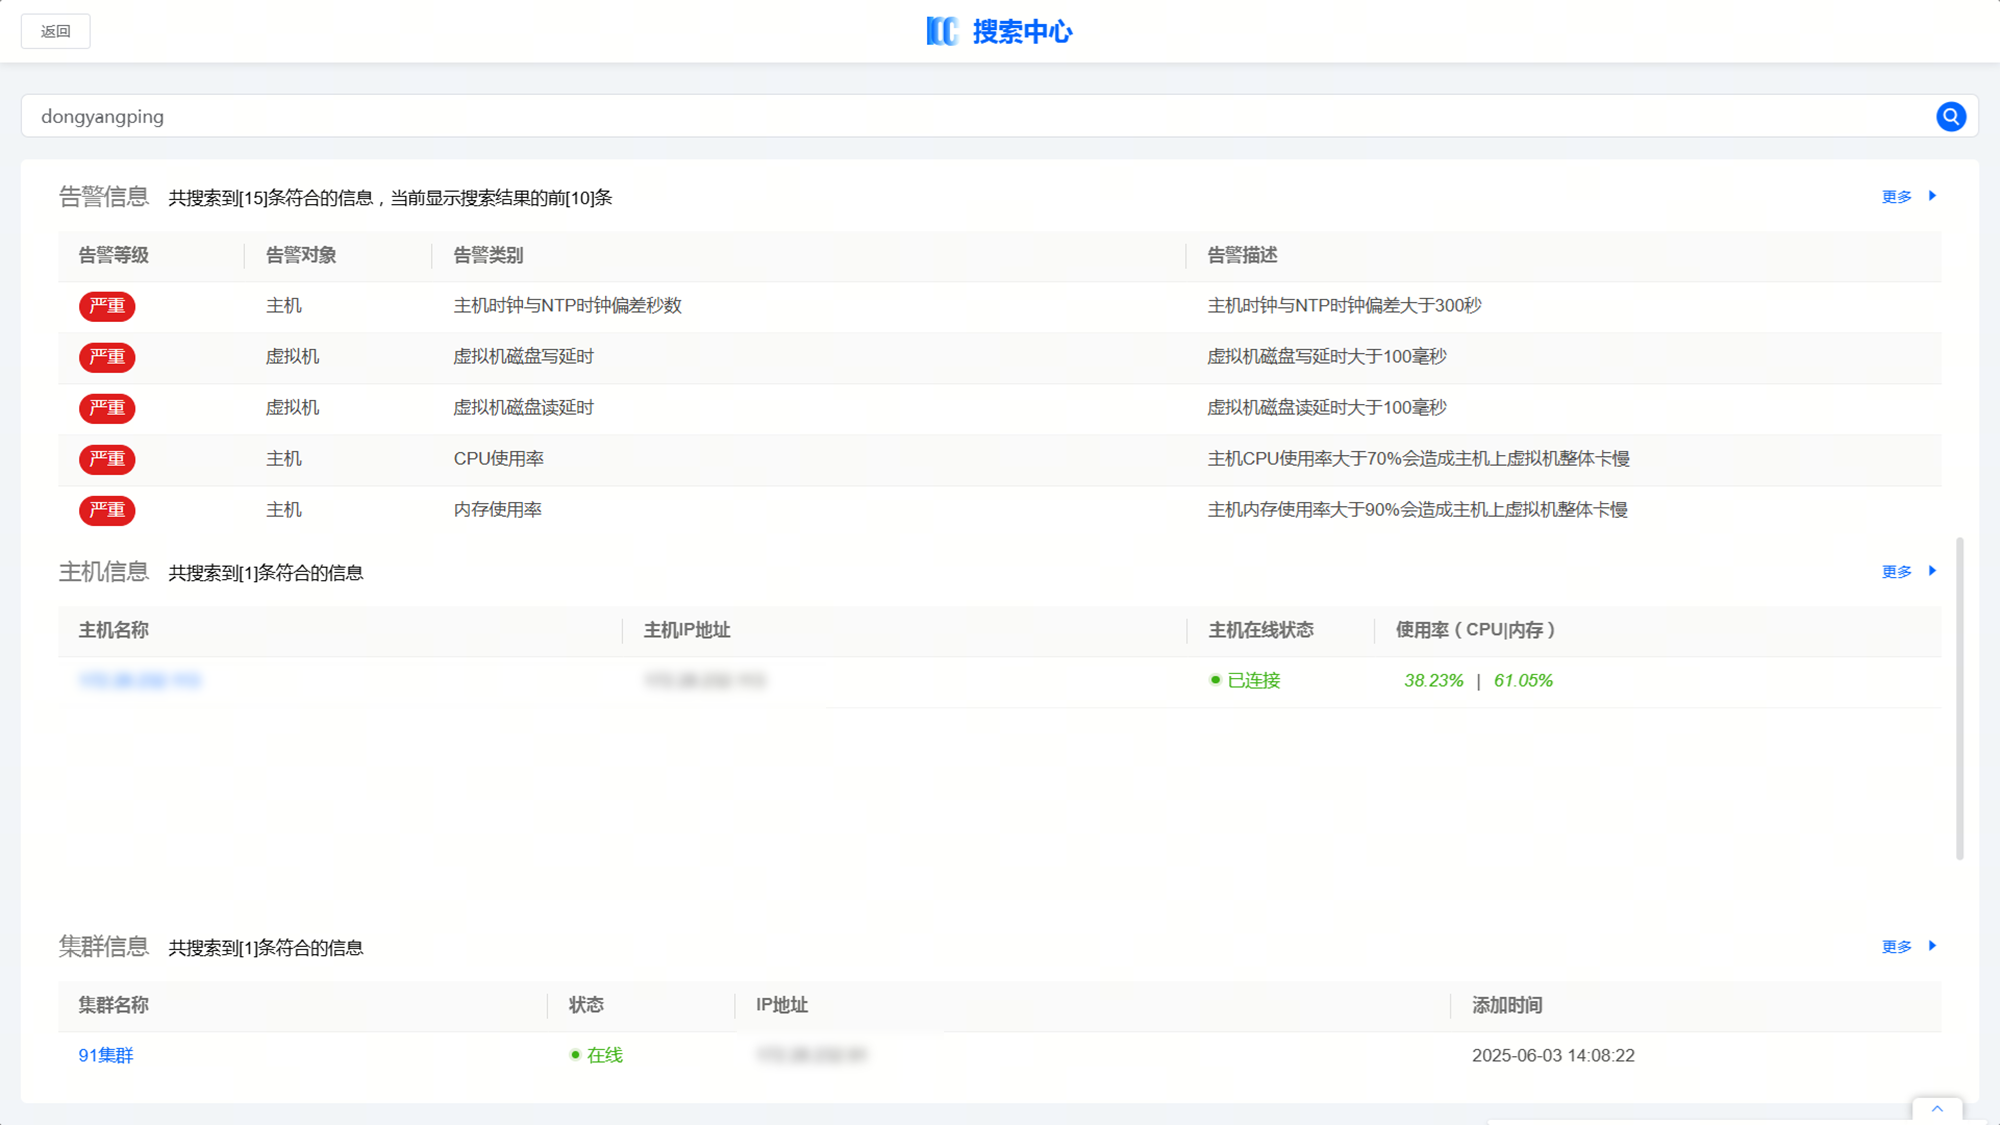This screenshot has height=1125, width=2000.
Task: Click the 严重 badge on NTP clock alarm
Action: 107,306
